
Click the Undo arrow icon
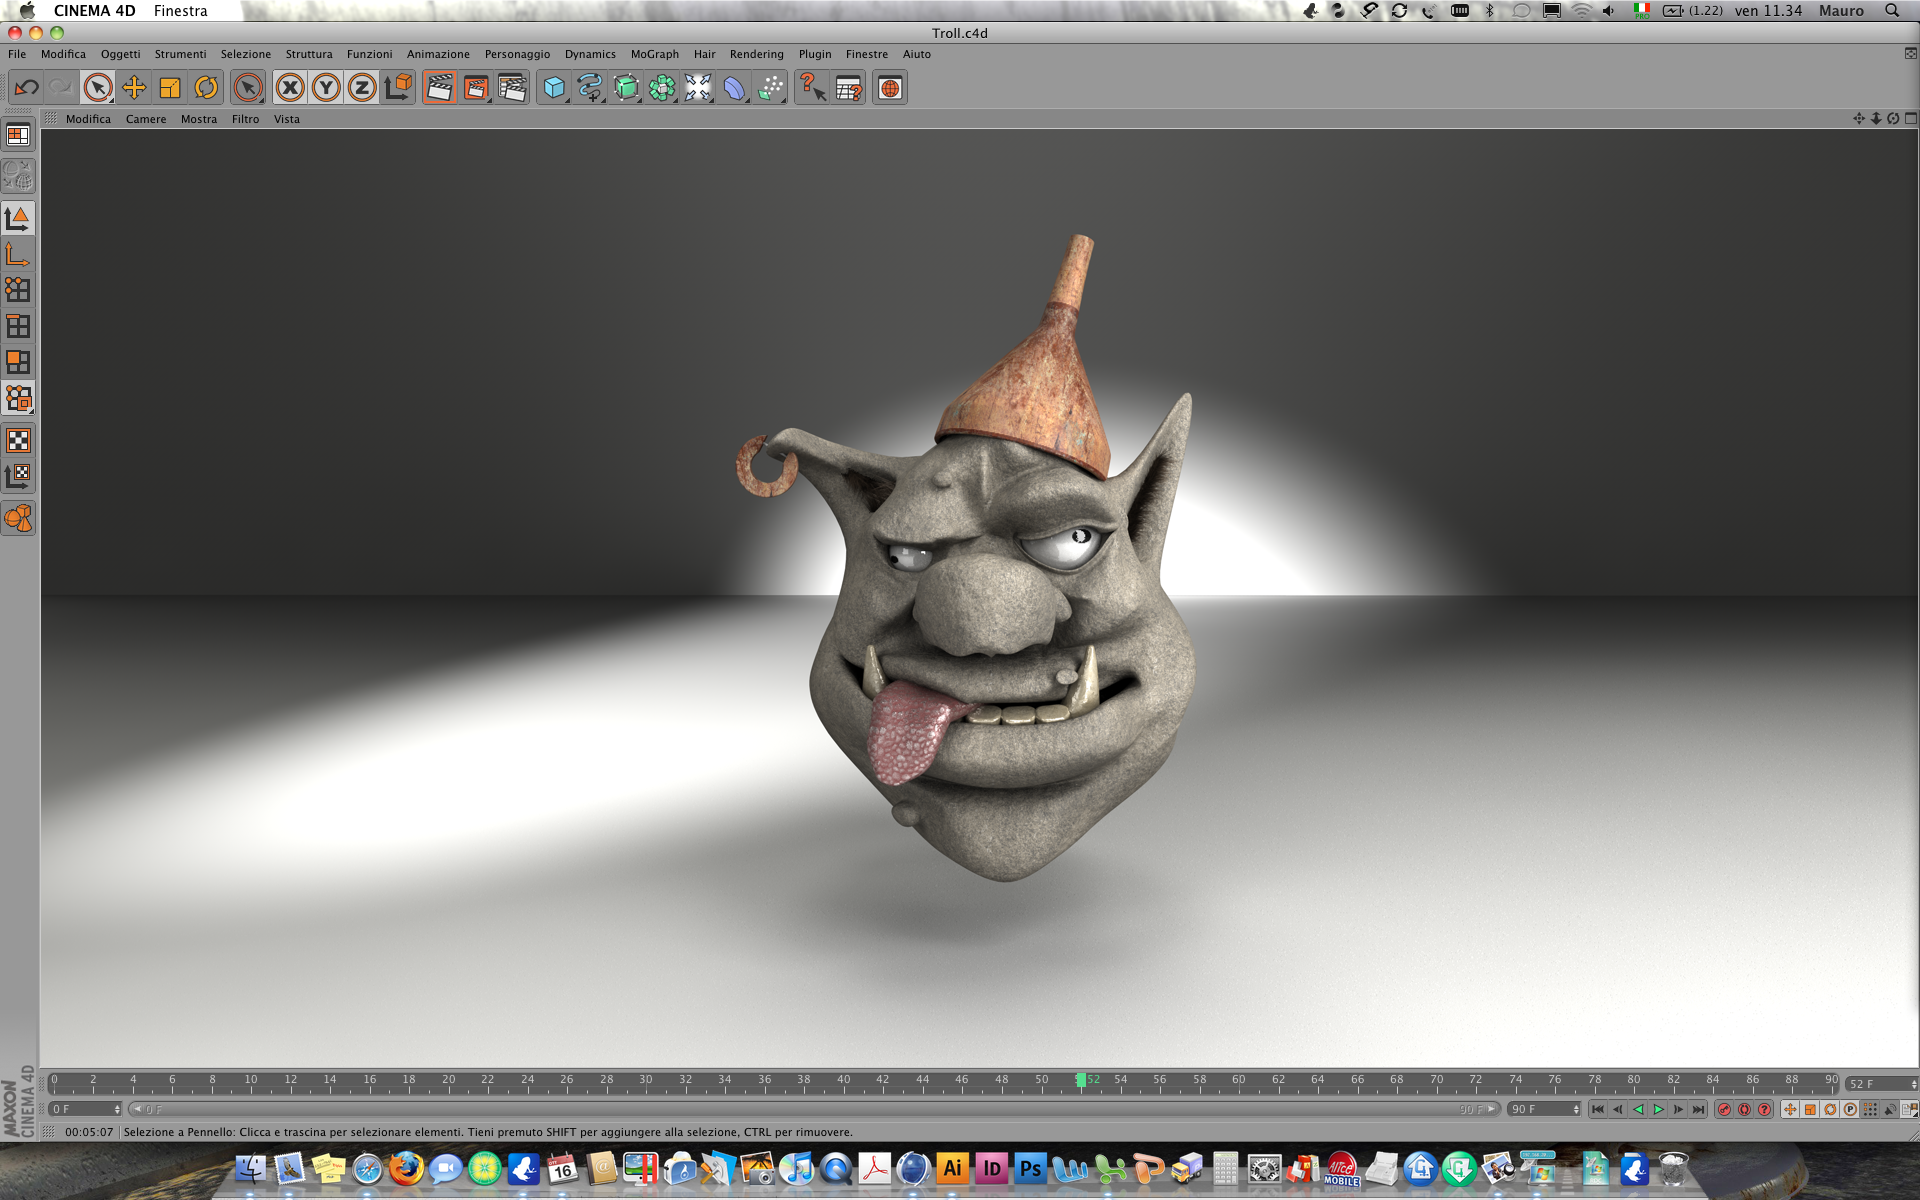(26, 88)
